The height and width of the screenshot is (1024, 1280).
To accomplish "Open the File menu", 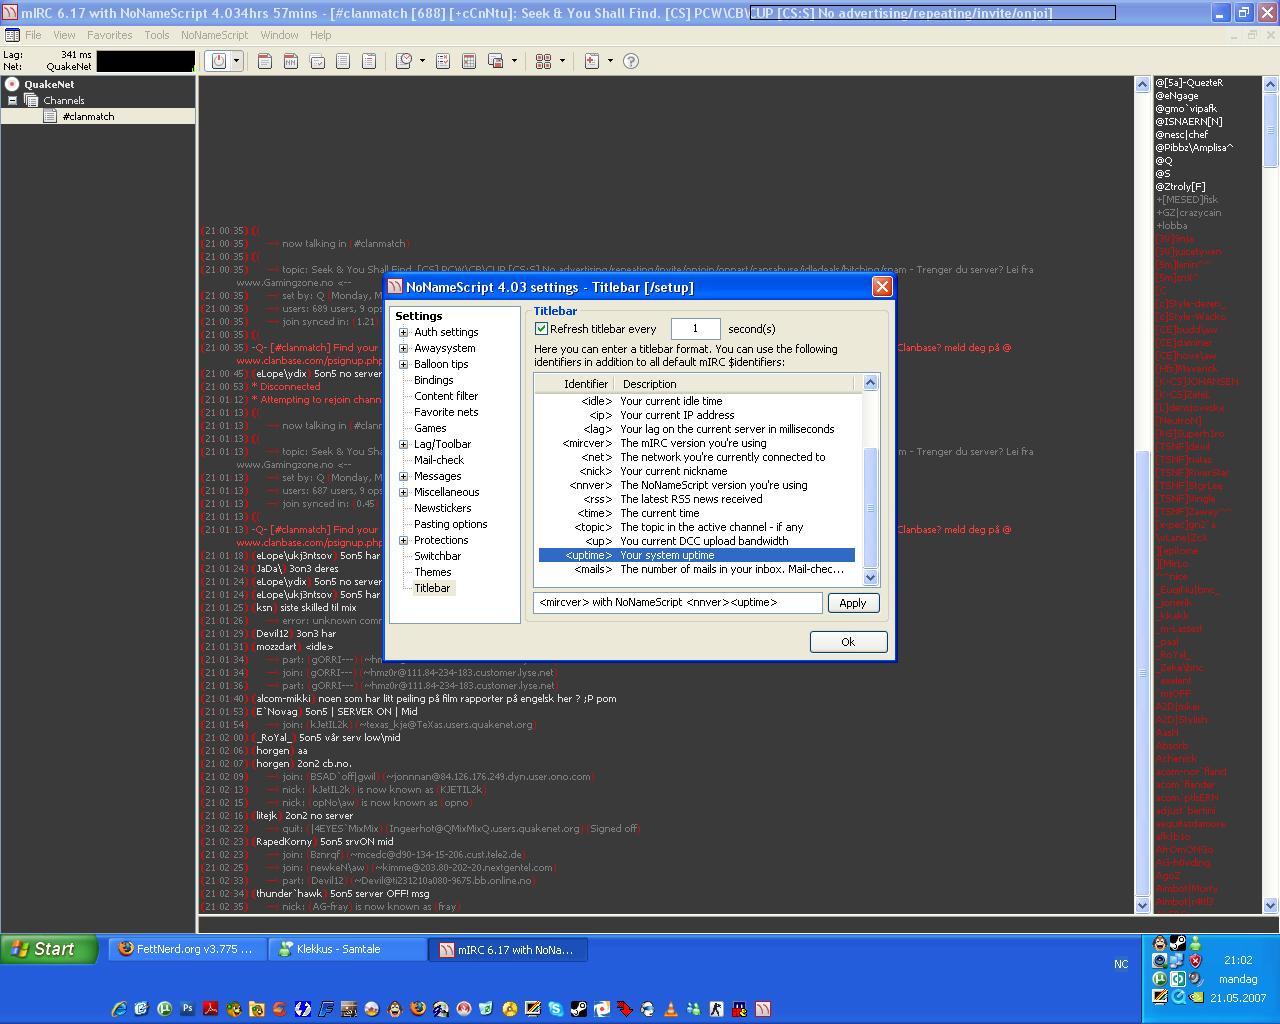I will (33, 35).
